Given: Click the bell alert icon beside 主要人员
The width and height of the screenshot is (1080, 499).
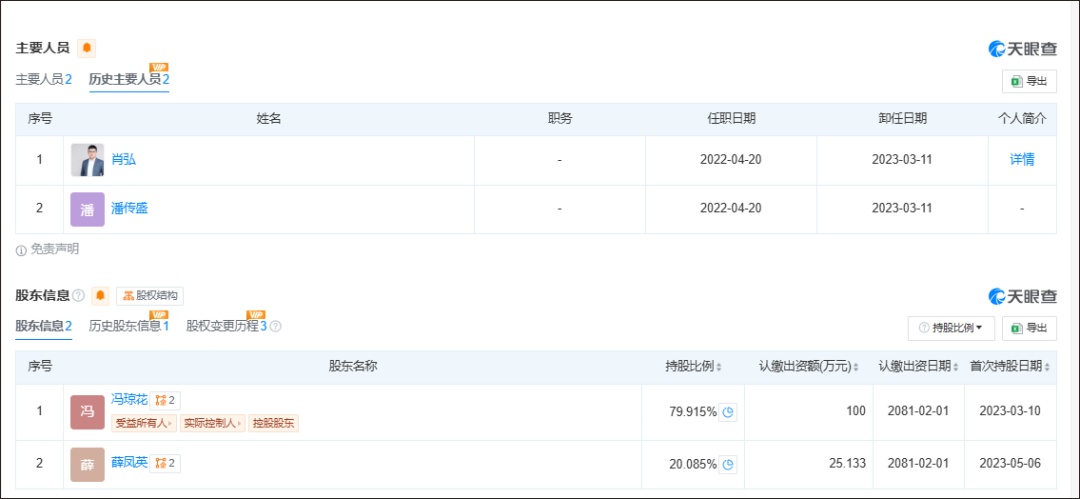Looking at the screenshot, I should pyautogui.click(x=87, y=48).
